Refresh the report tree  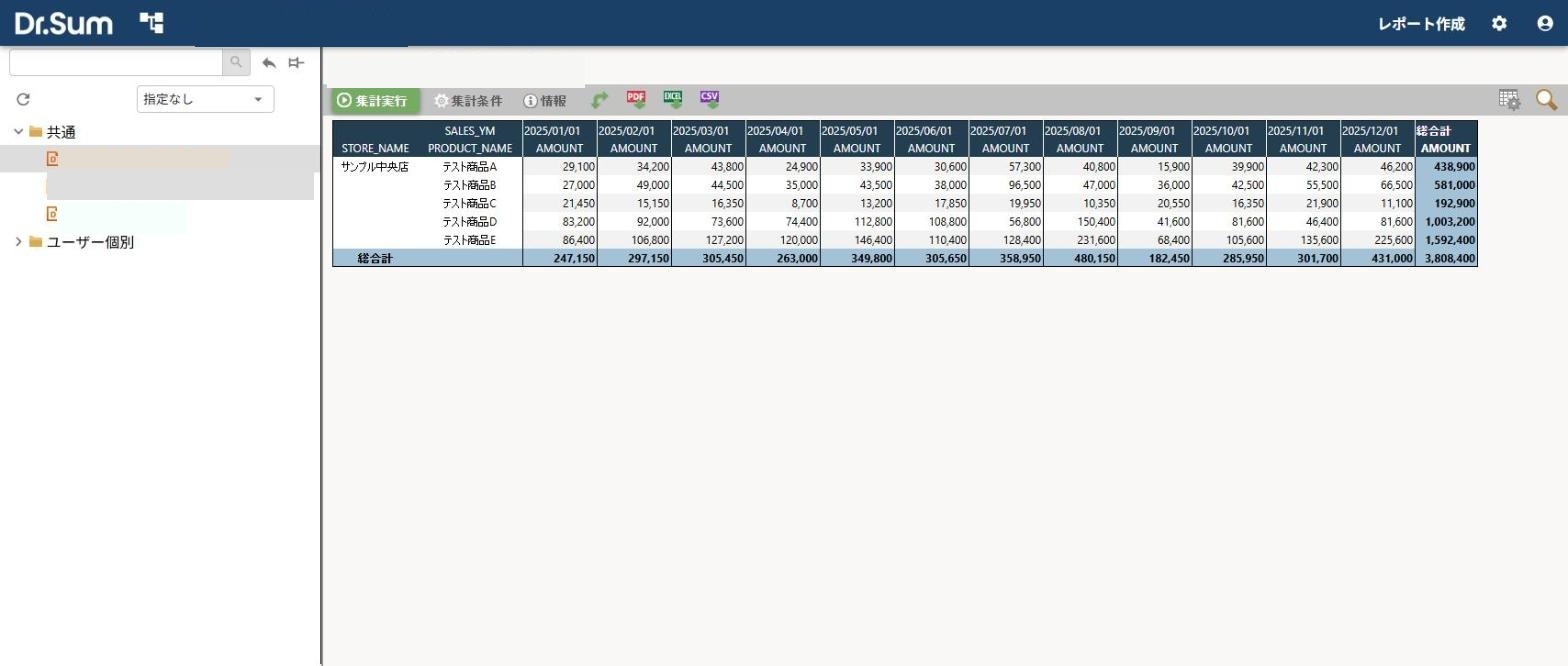tap(23, 99)
